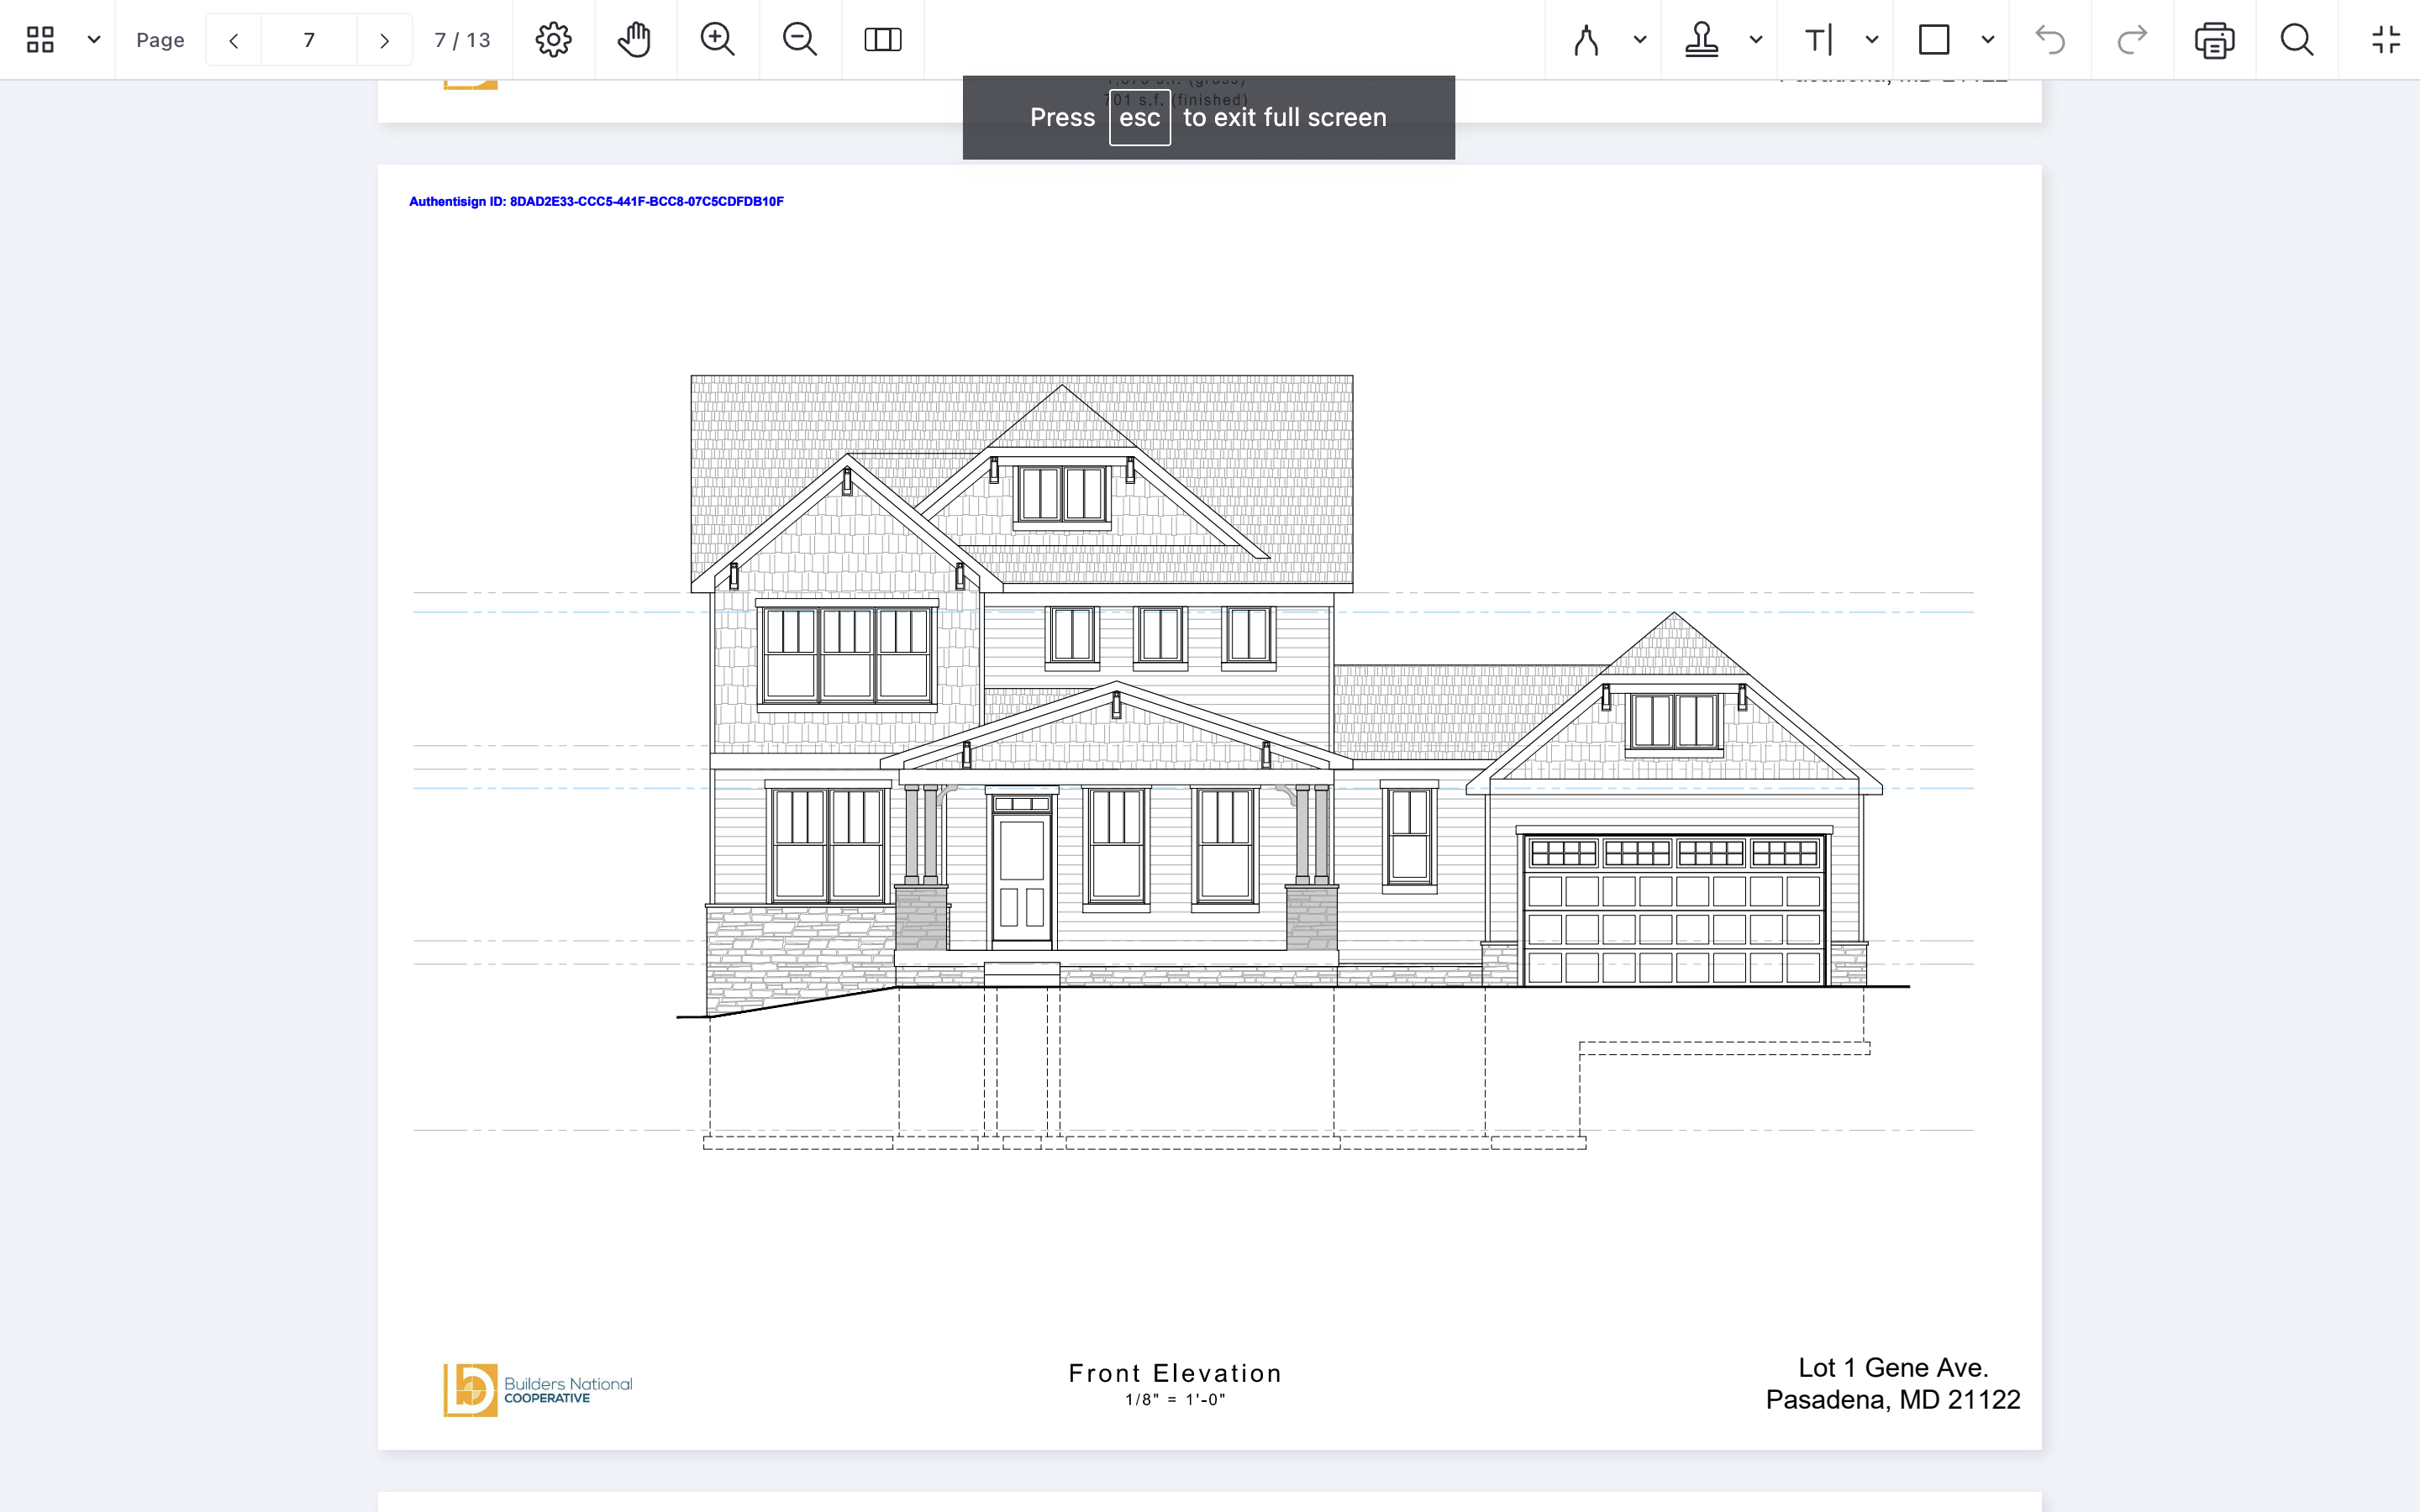Click the Authentisign ID text
Image resolution: width=2420 pixels, height=1512 pixels.
[596, 202]
